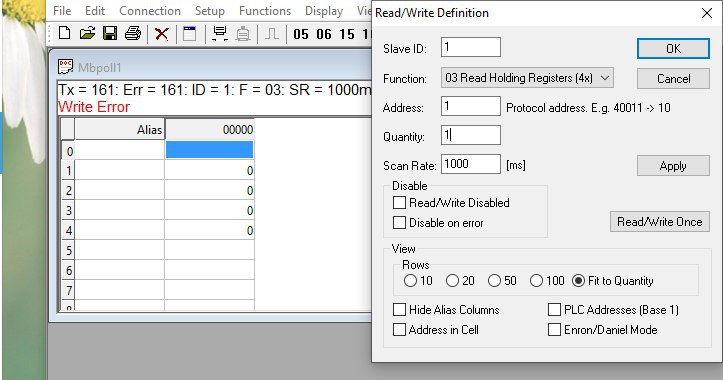Viewport: 723px width, 380px height.
Task: Click row header 5 in the grid
Action: 68,250
